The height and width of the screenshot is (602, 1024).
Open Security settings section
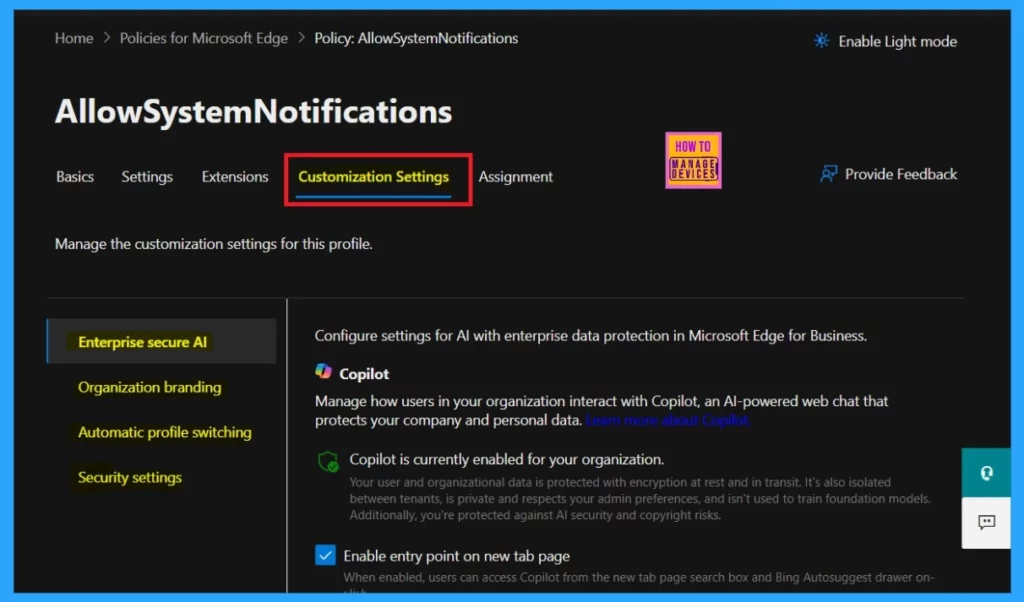click(130, 477)
